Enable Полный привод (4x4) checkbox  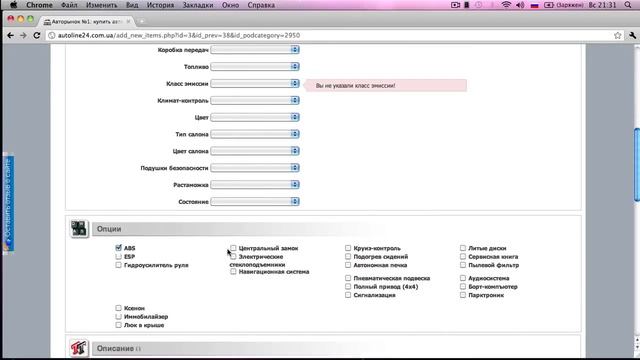(x=348, y=287)
